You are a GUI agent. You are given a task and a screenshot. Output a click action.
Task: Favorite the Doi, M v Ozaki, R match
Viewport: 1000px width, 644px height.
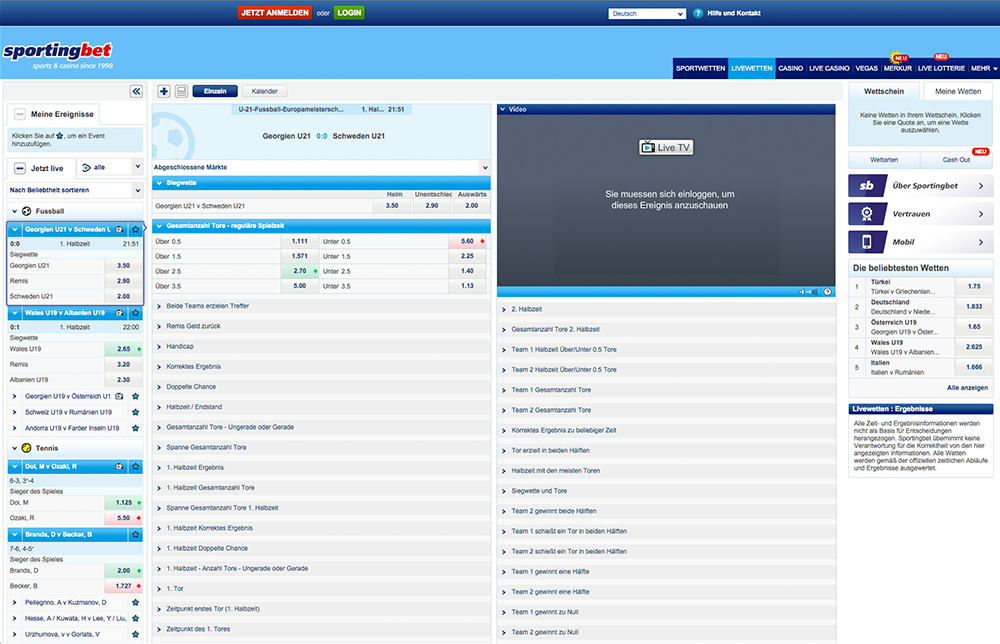click(135, 467)
